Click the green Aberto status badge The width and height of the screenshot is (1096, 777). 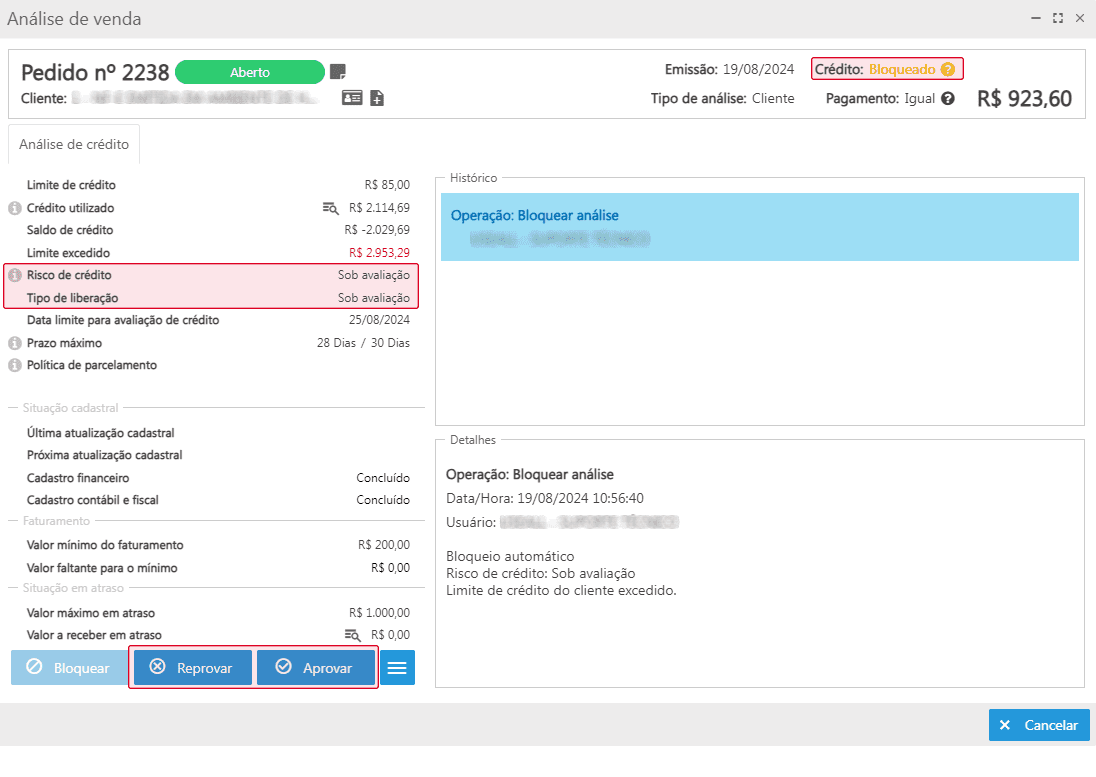pos(249,72)
